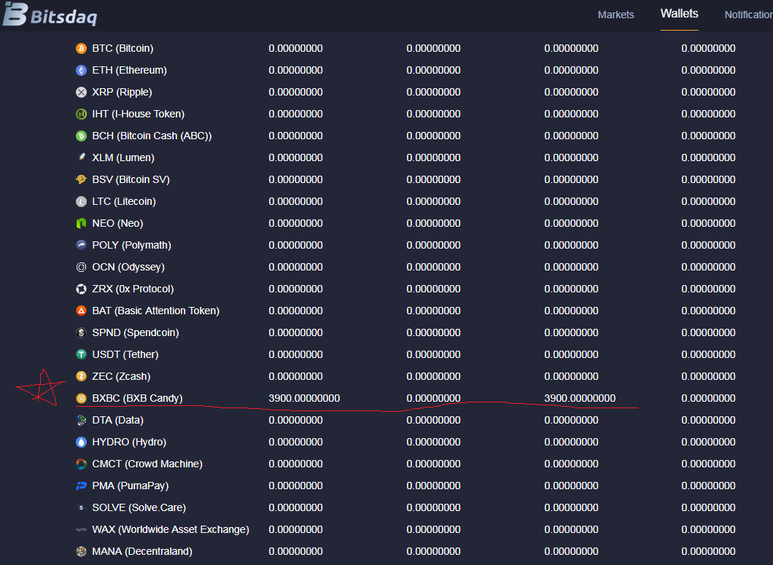The width and height of the screenshot is (773, 565).
Task: Select the XRP (Ripple) label
Action: pos(122,92)
